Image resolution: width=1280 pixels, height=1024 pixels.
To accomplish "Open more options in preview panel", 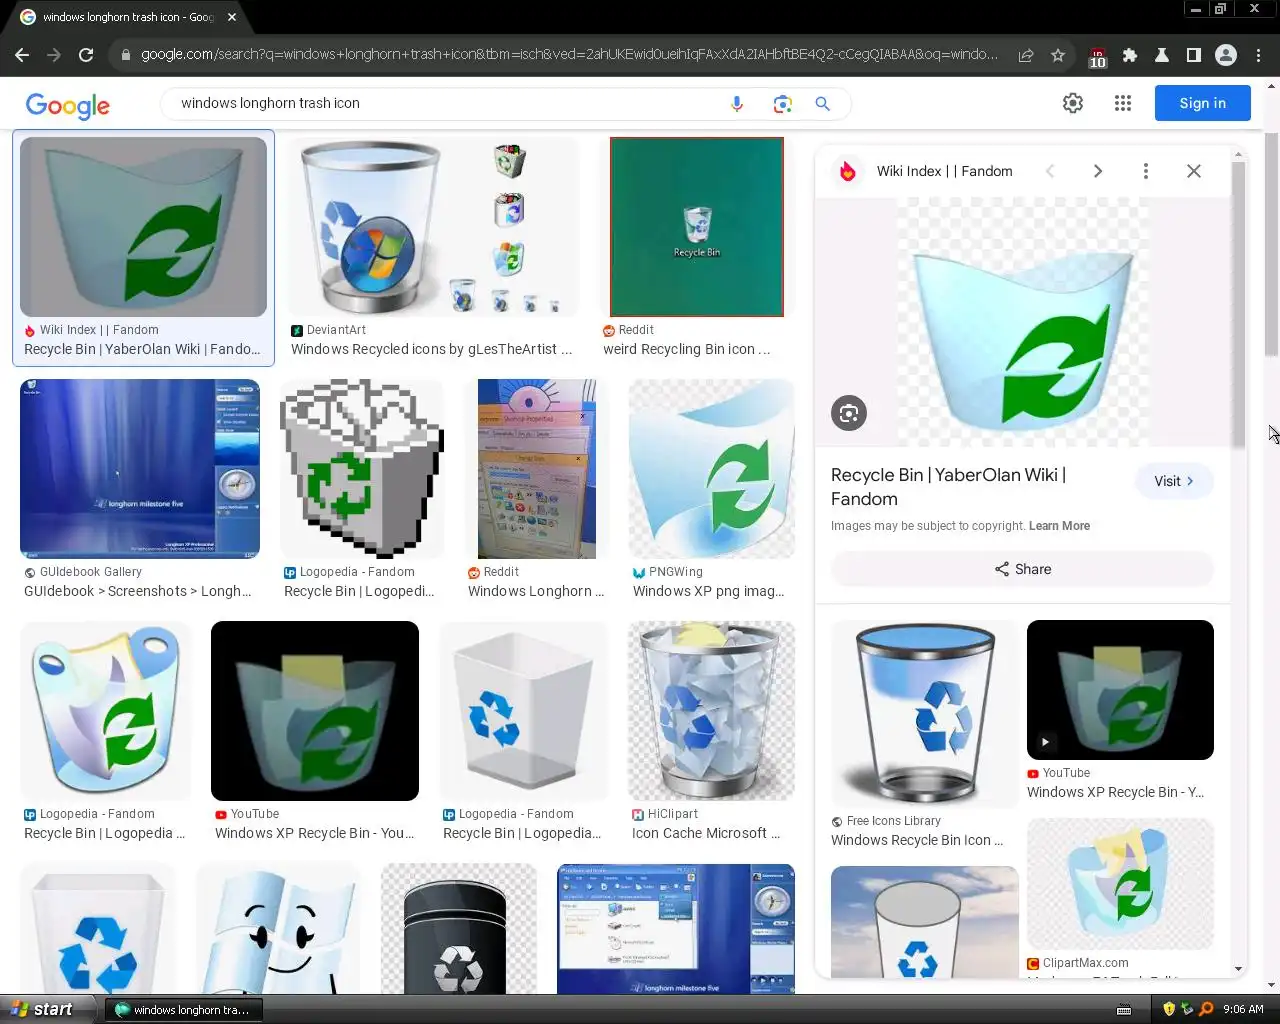I will click(x=1146, y=171).
